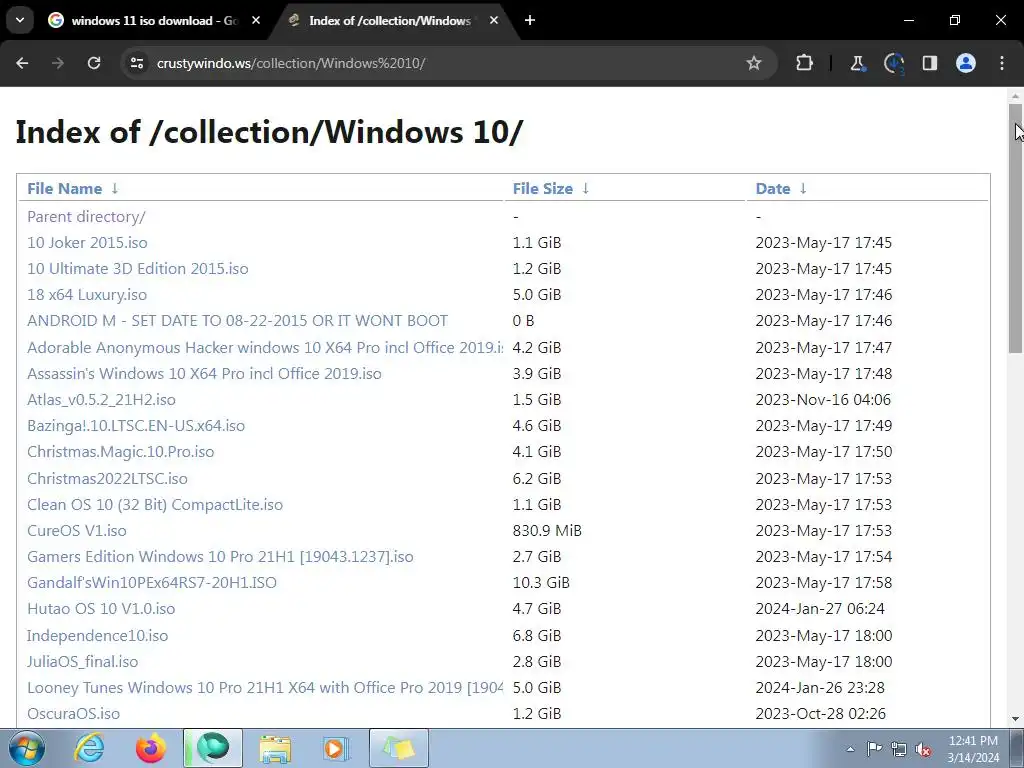Open the Windows Start menu orb

point(27,748)
